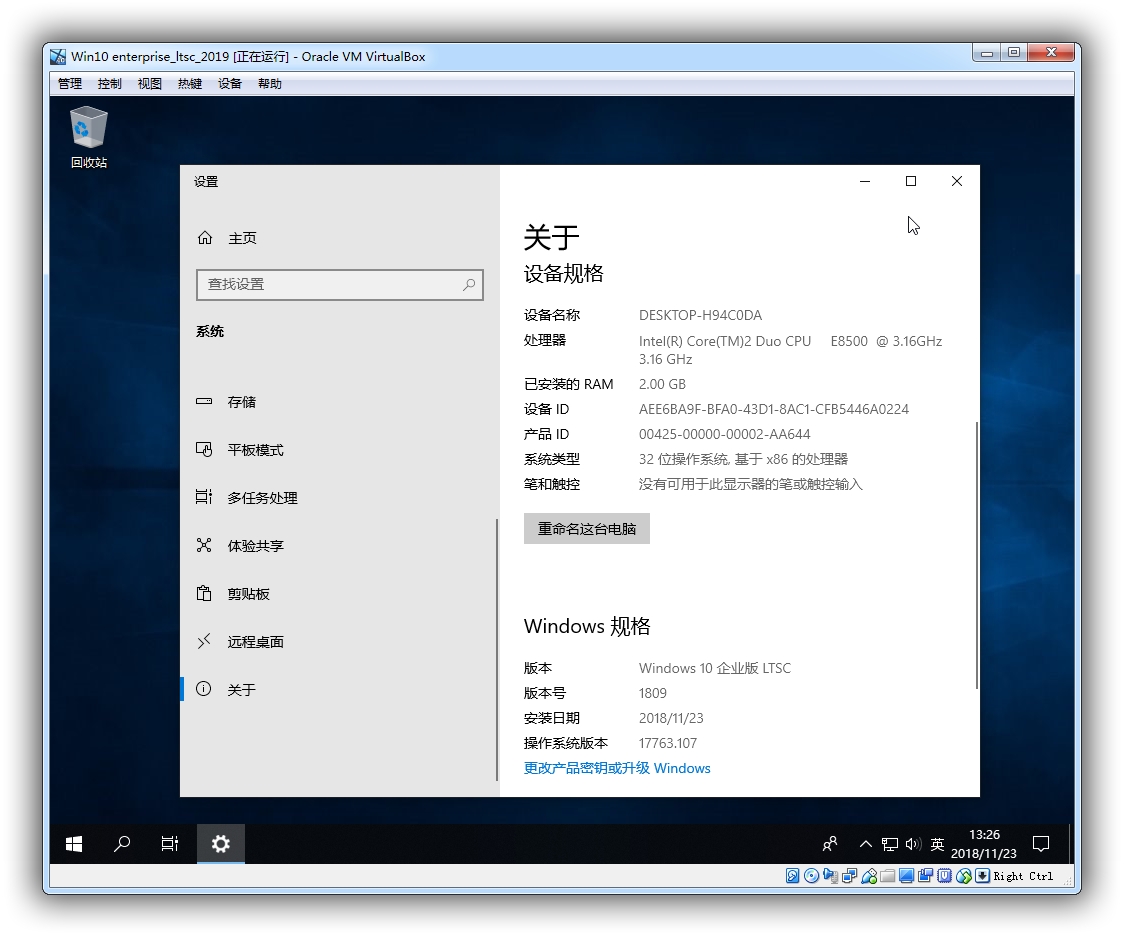Open the 视图 menu in VirtualBox

click(x=150, y=84)
